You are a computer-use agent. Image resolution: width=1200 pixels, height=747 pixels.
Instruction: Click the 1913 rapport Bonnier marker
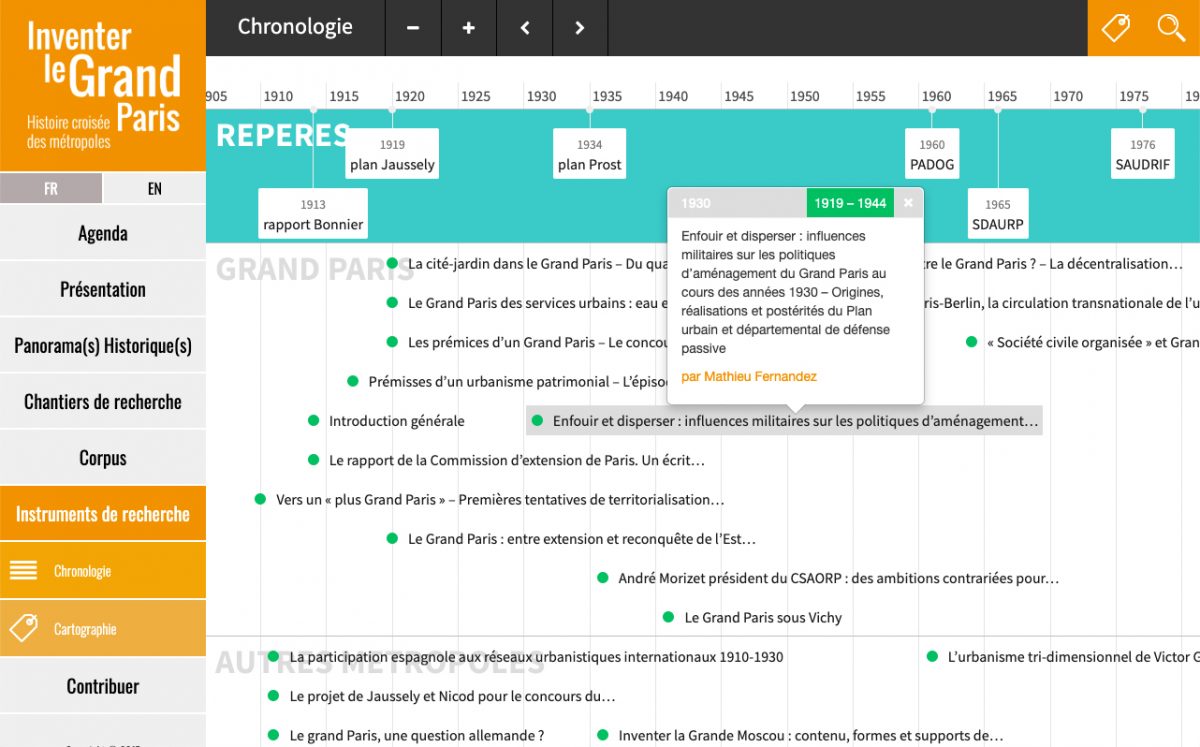coord(313,214)
